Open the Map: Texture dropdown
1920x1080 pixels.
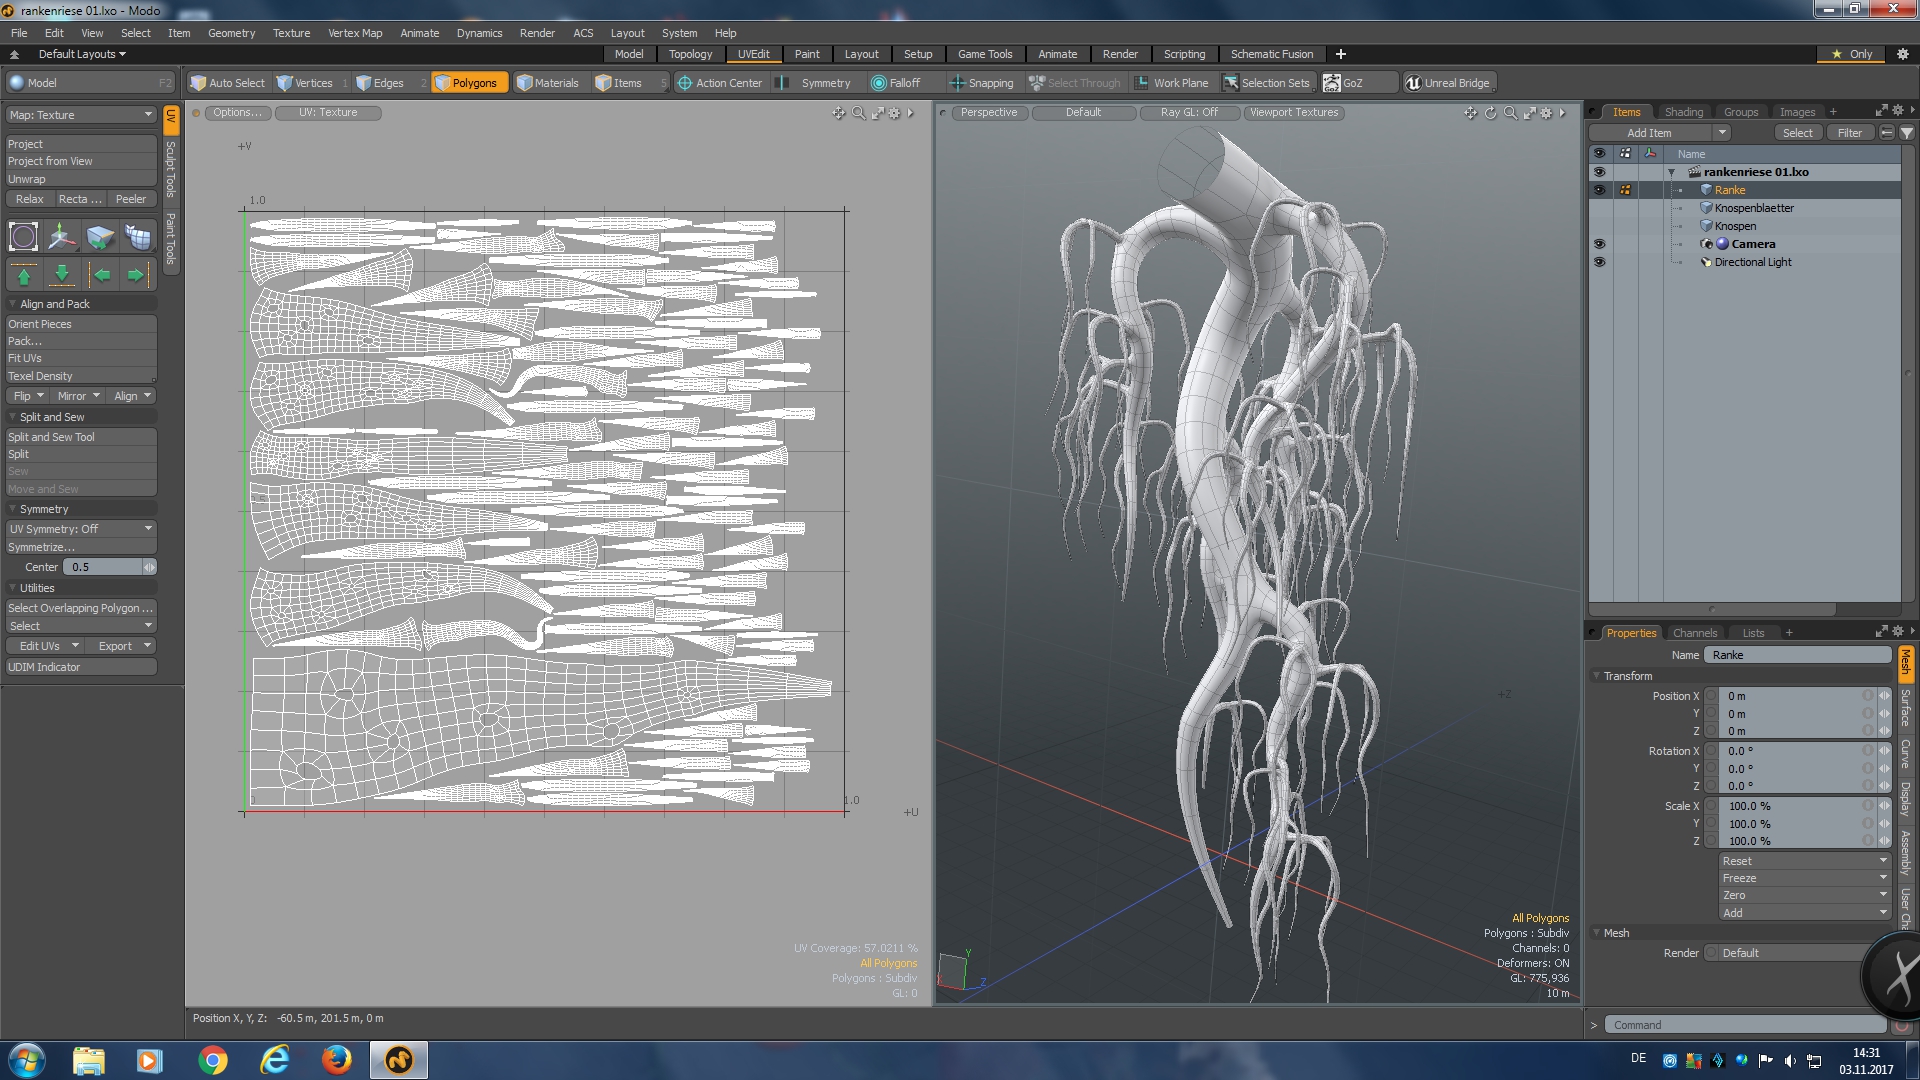81,115
